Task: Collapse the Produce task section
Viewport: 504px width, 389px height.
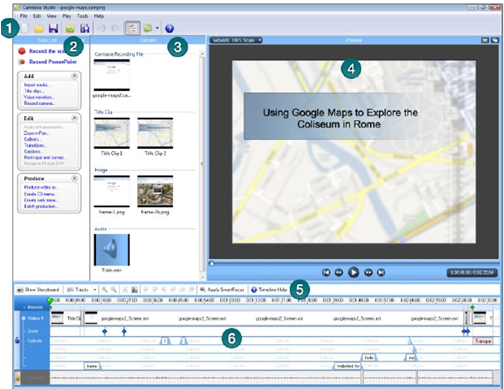Action: pyautogui.click(x=75, y=178)
